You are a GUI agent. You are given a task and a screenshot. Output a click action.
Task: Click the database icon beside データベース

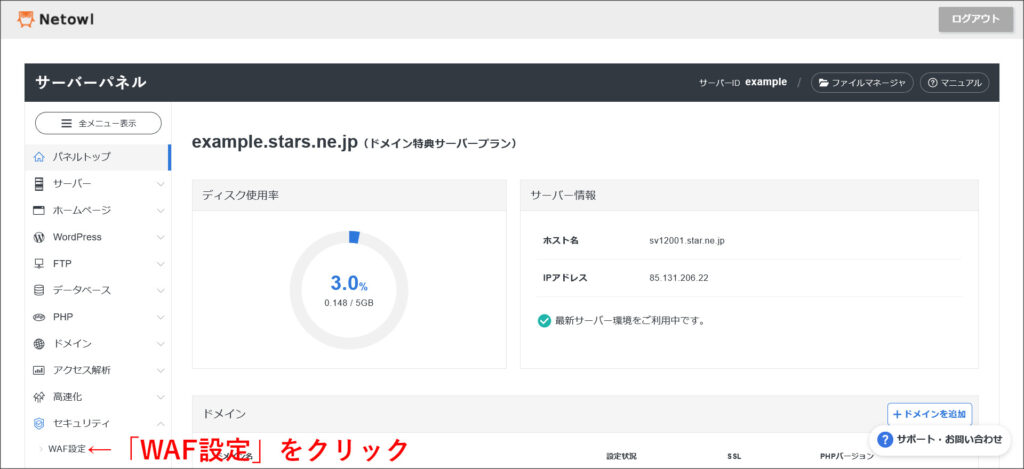click(39, 290)
